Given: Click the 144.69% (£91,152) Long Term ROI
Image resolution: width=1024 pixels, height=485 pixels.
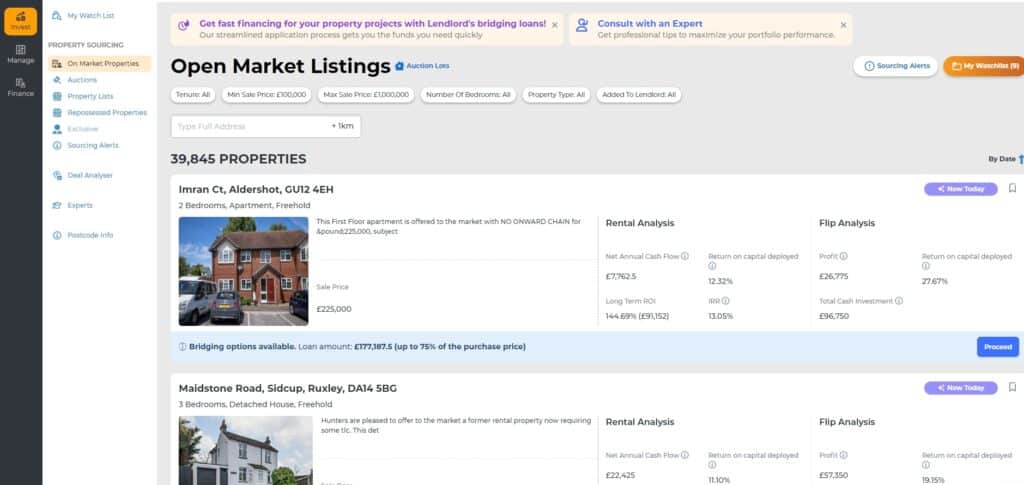Looking at the screenshot, I should coord(637,316).
